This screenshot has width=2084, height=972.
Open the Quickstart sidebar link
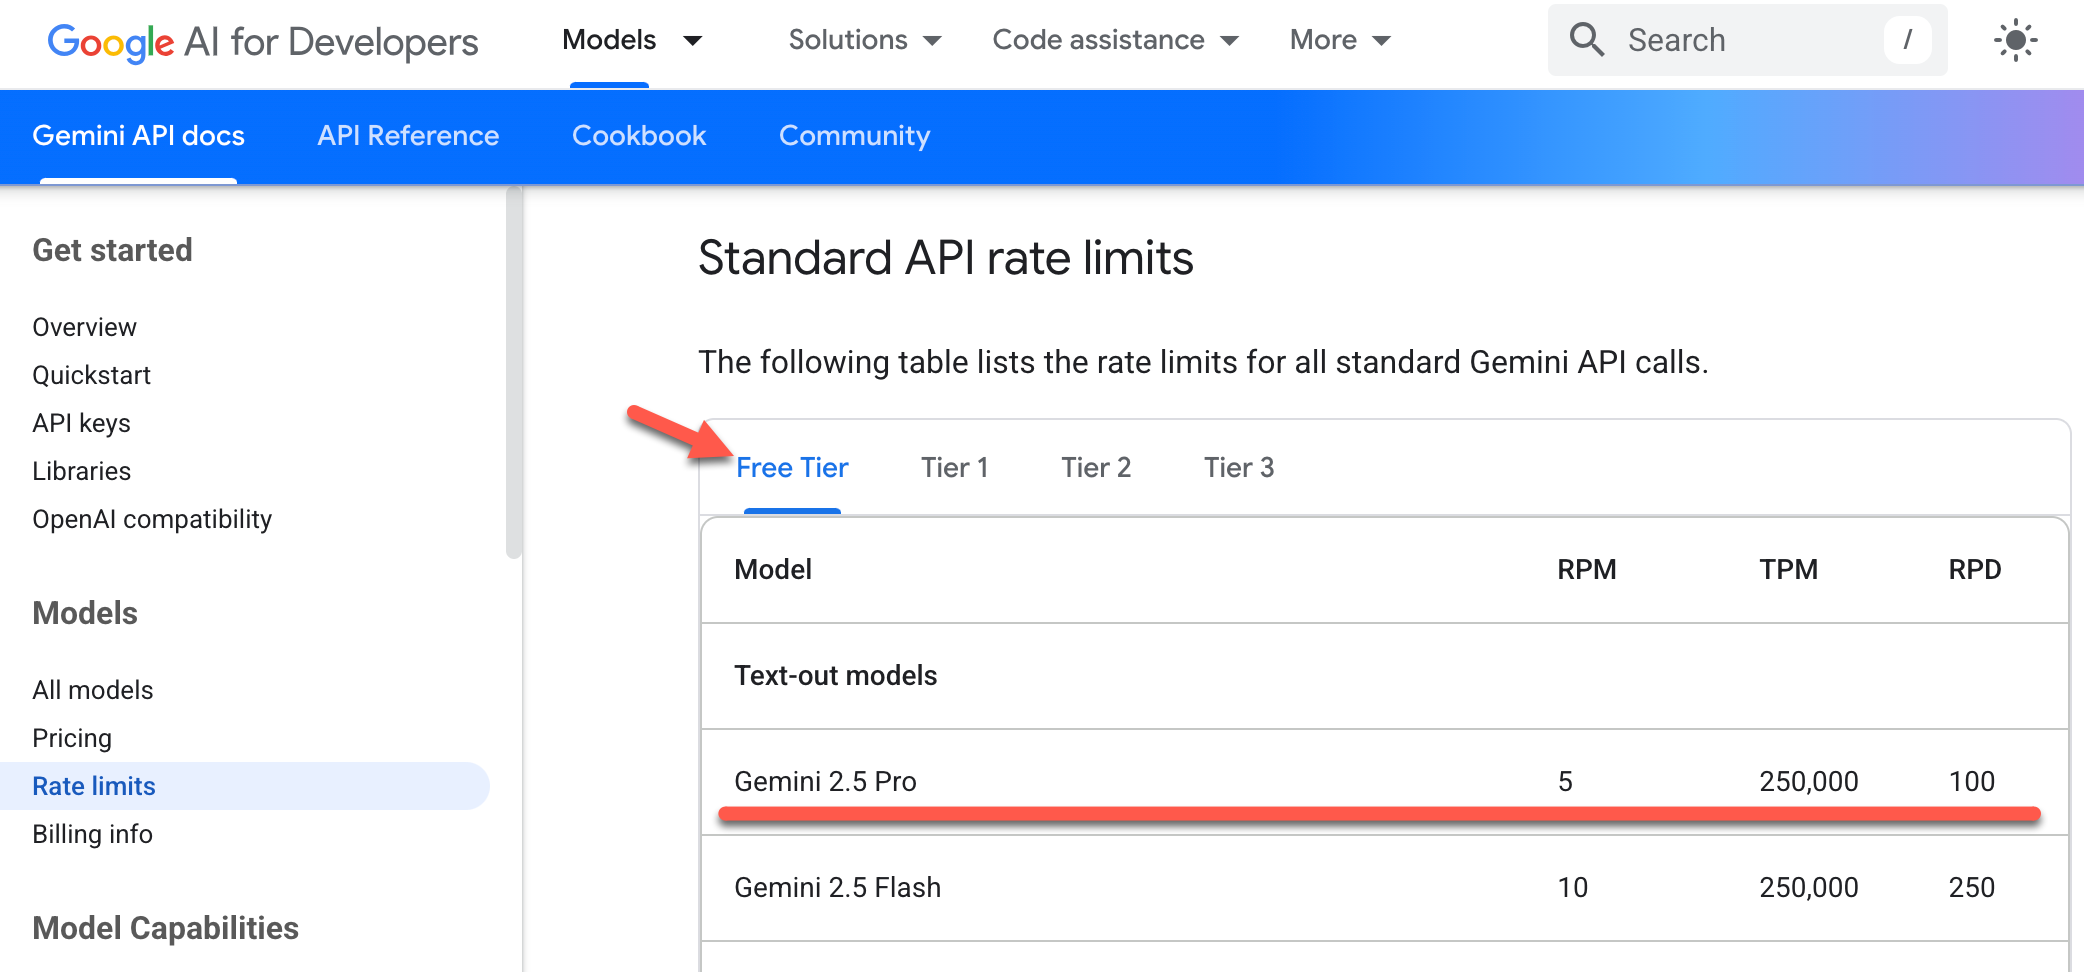click(92, 375)
